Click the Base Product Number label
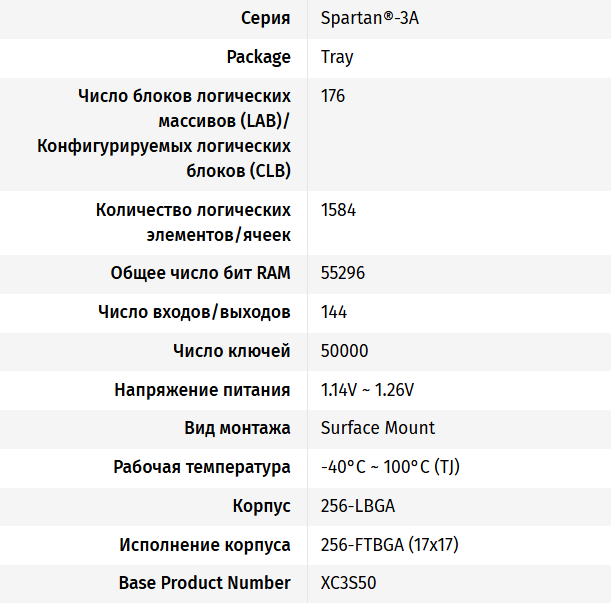611x603 pixels. point(205,583)
